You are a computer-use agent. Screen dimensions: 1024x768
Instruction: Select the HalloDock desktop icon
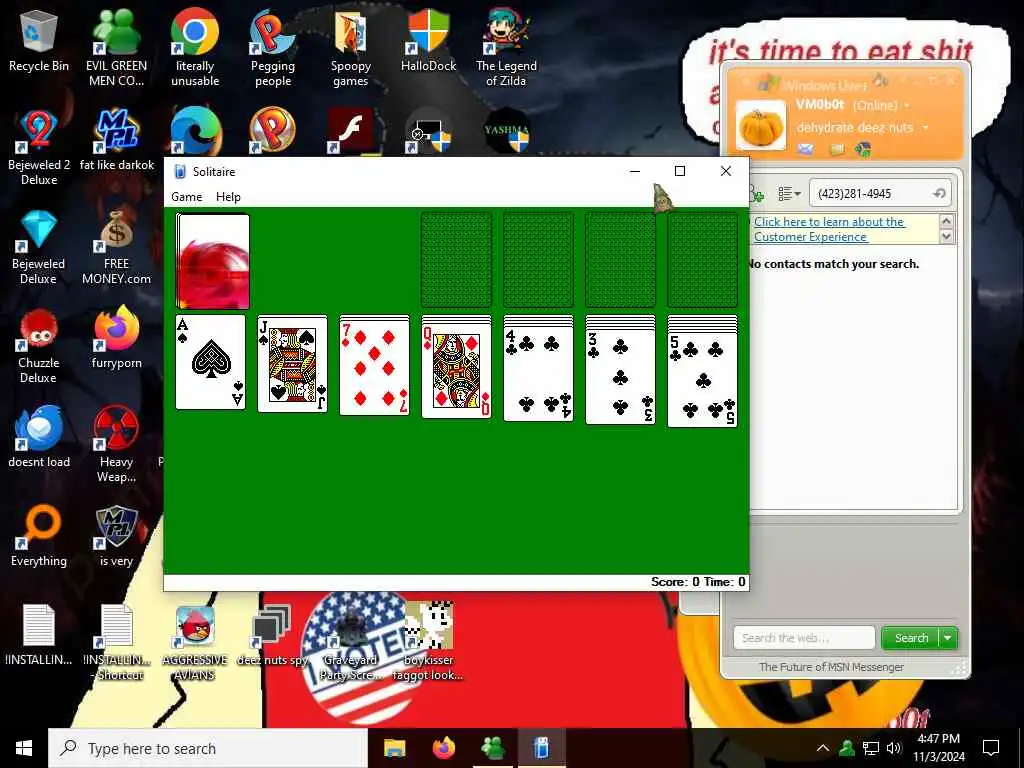428,40
